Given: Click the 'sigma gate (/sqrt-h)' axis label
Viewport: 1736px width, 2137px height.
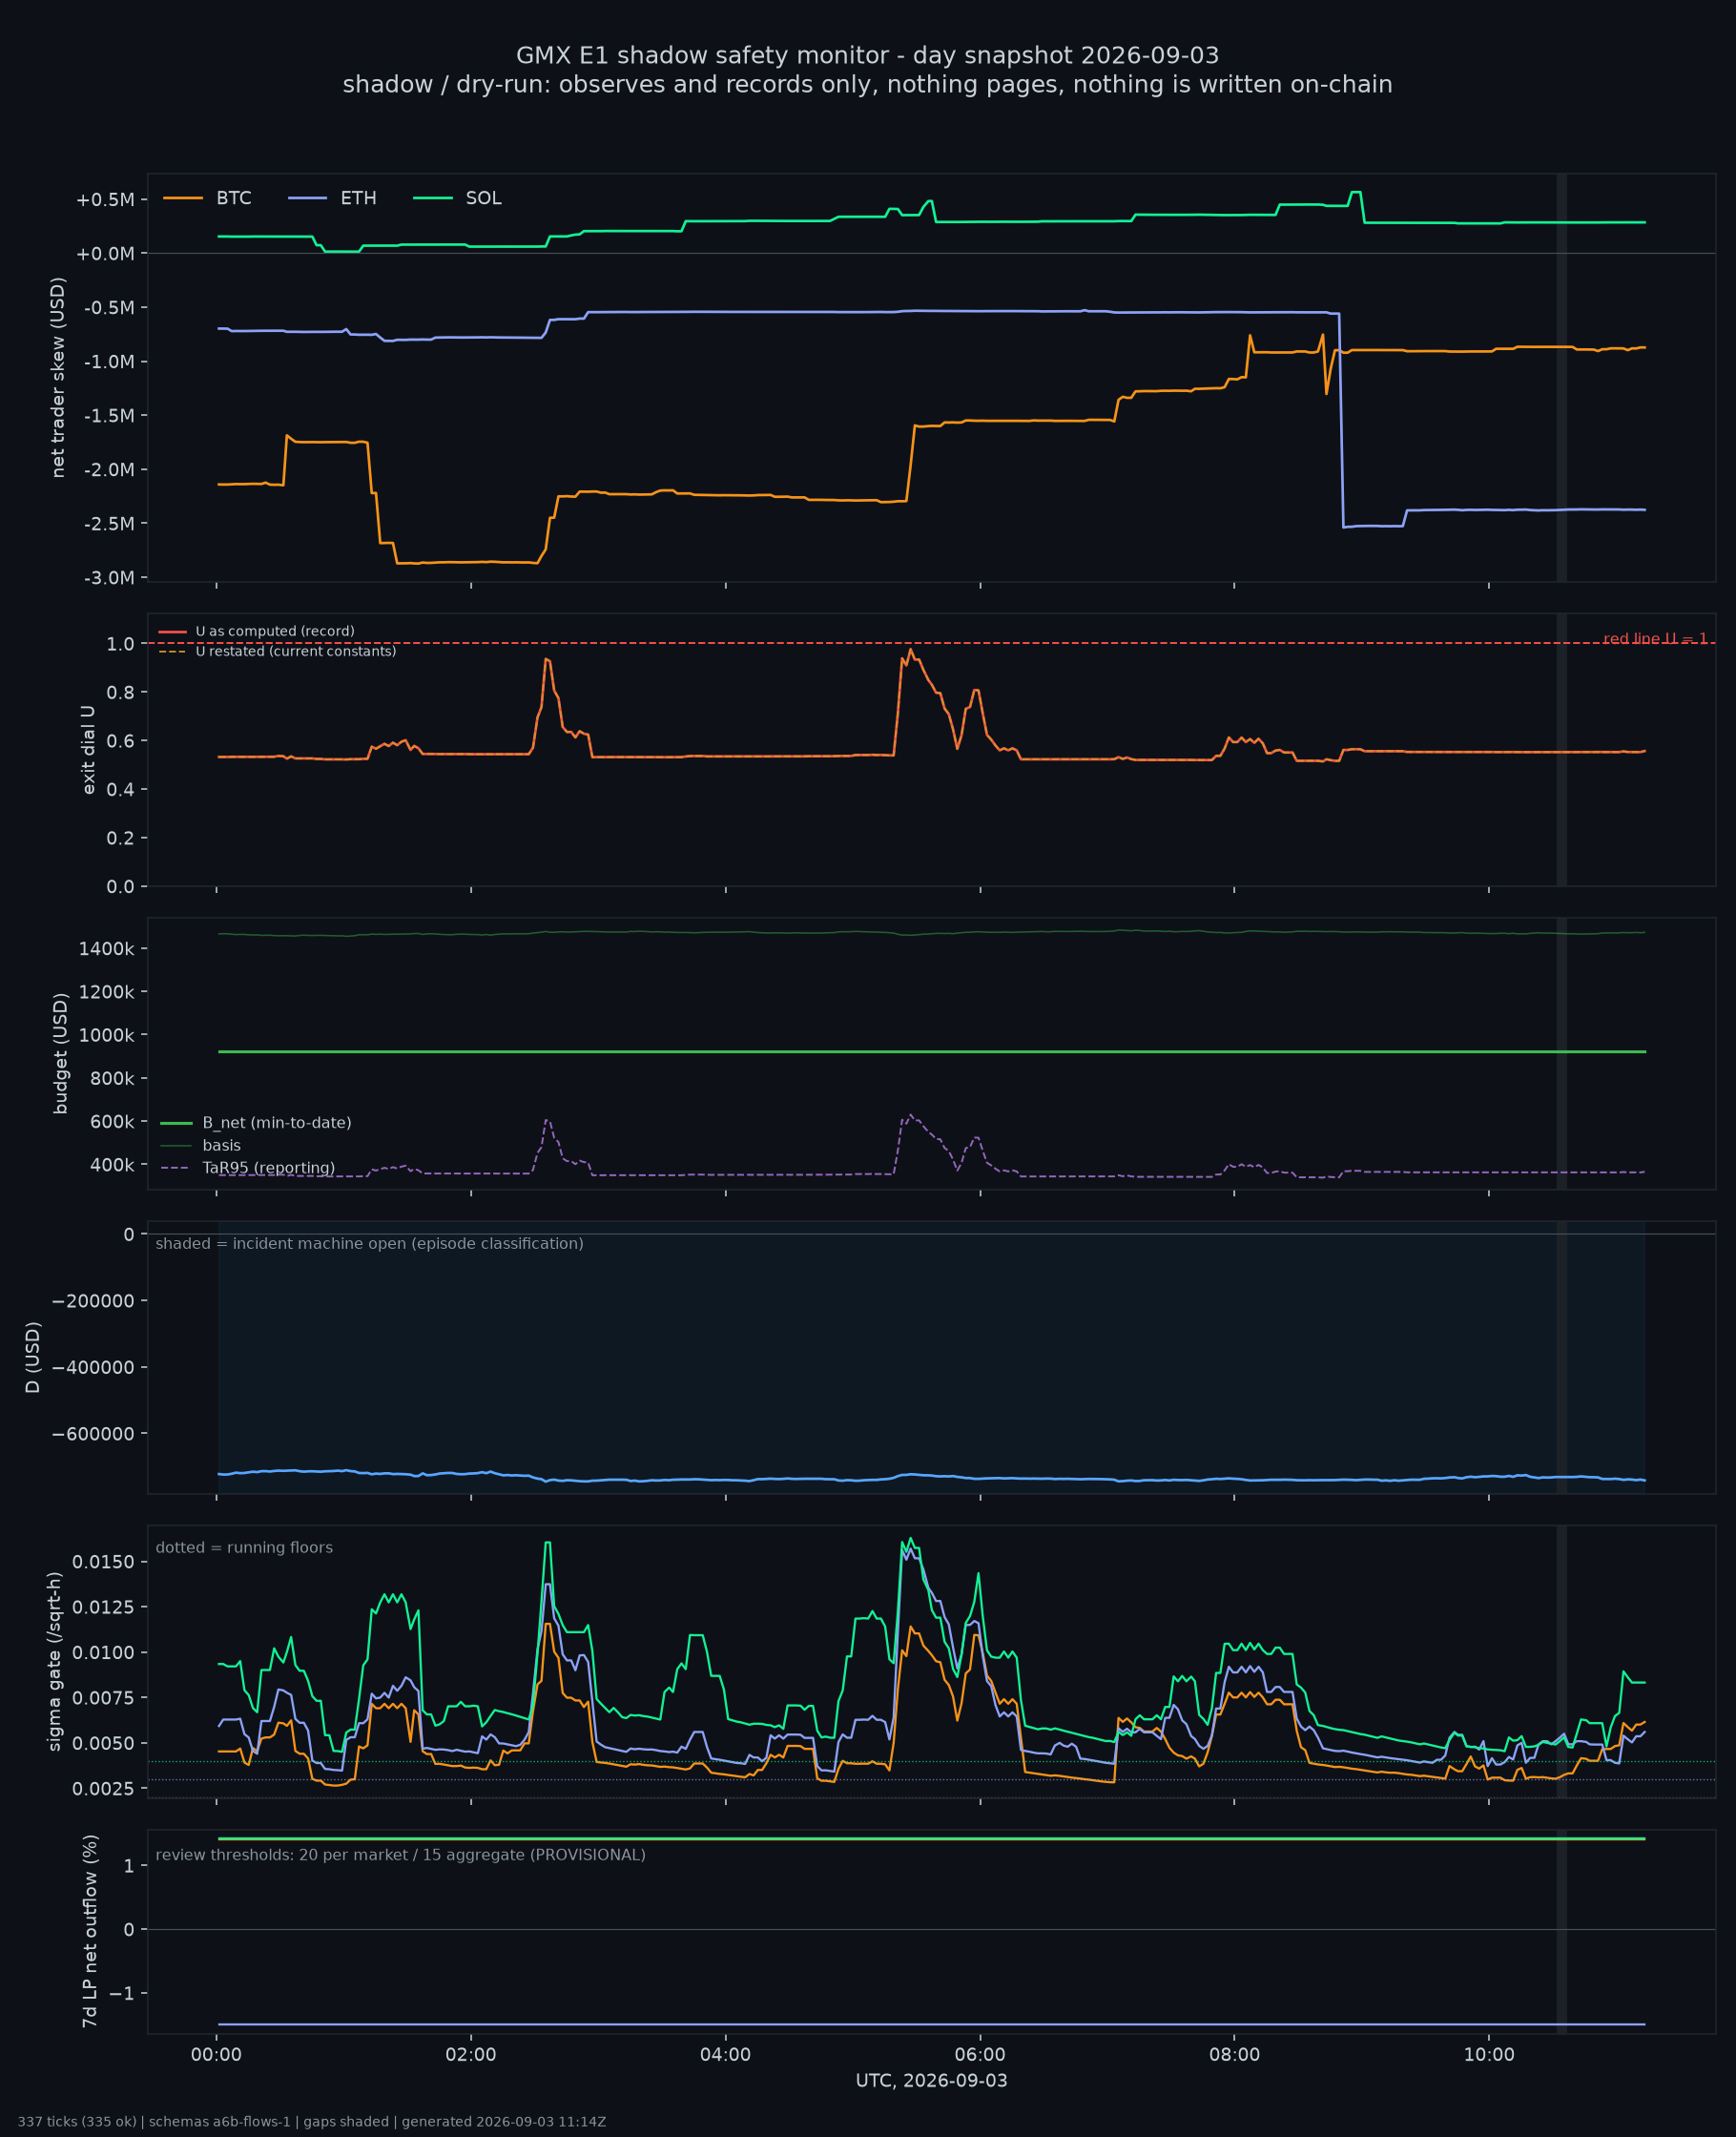Looking at the screenshot, I should point(55,1661).
